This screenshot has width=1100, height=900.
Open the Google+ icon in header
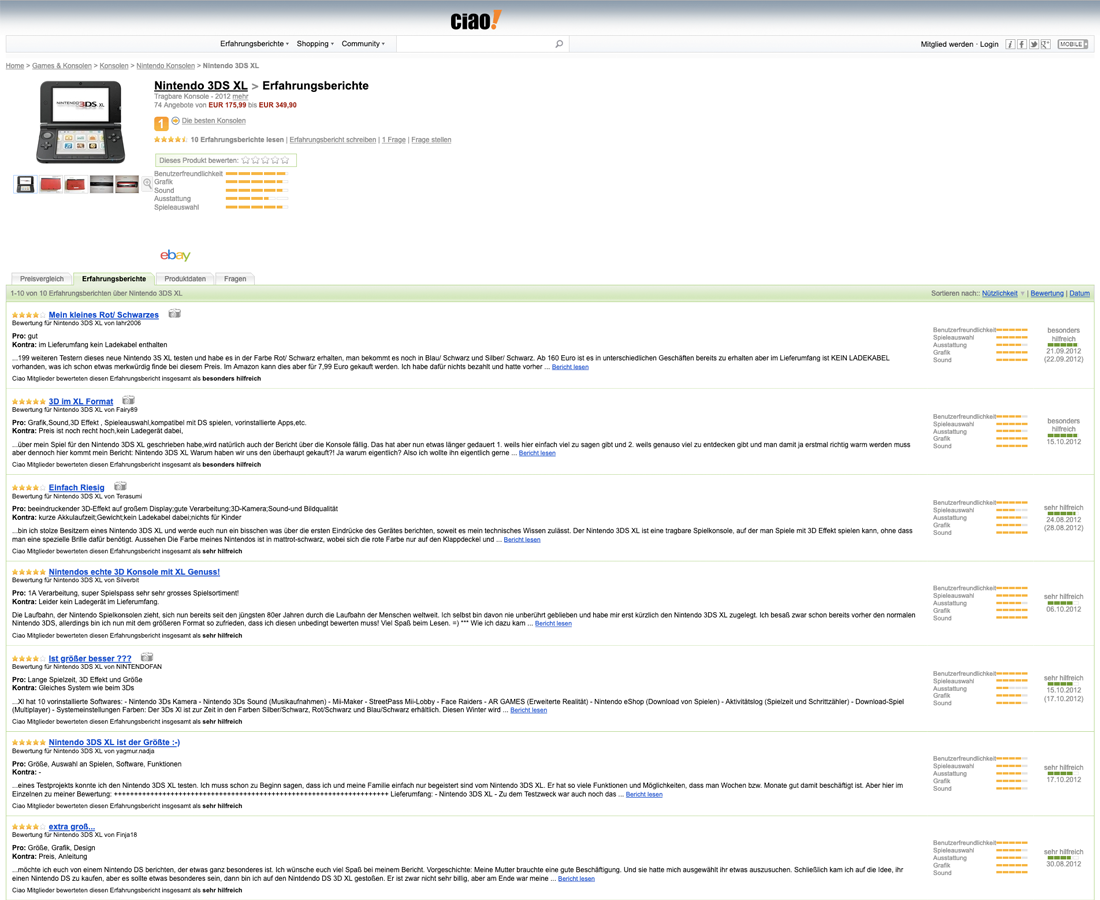pos(1046,44)
